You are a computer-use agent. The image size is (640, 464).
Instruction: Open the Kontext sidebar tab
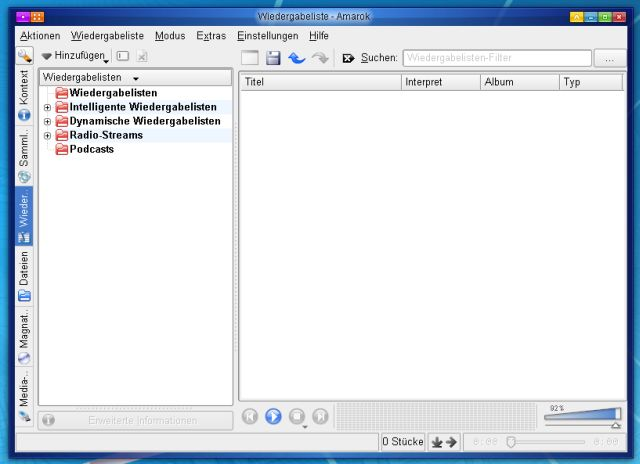24,95
